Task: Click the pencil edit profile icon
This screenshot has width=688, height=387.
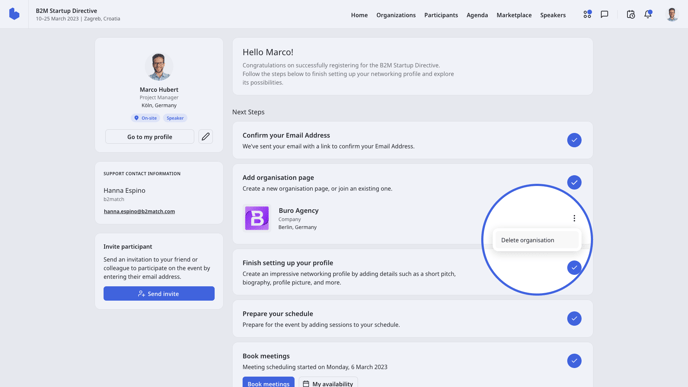Action: [205, 136]
